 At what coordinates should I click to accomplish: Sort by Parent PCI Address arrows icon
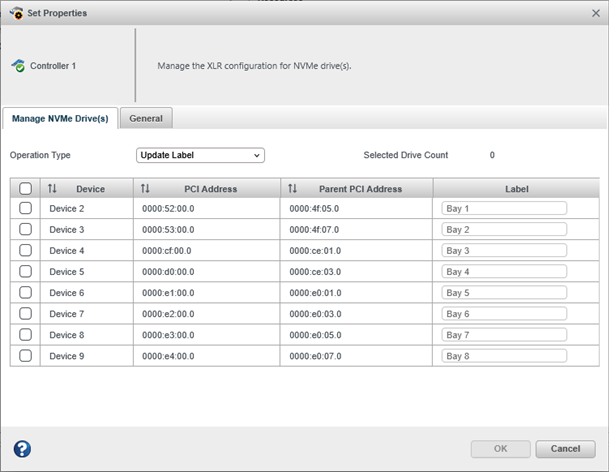pos(292,188)
